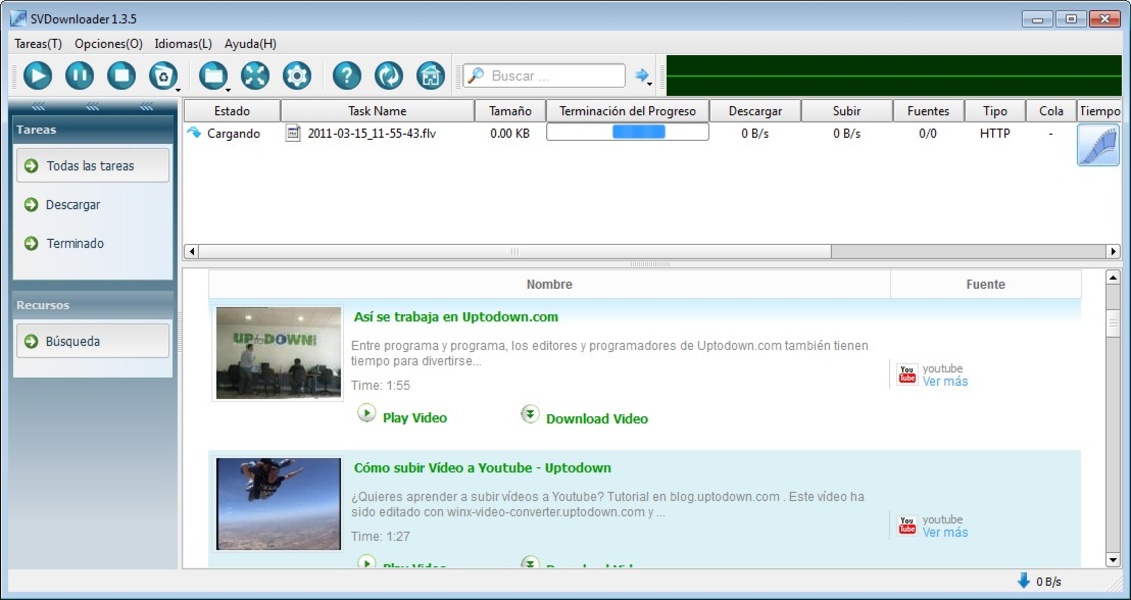The height and width of the screenshot is (600, 1131).
Task: Select 'Todas las tareas' in sidebar
Action: tap(92, 166)
